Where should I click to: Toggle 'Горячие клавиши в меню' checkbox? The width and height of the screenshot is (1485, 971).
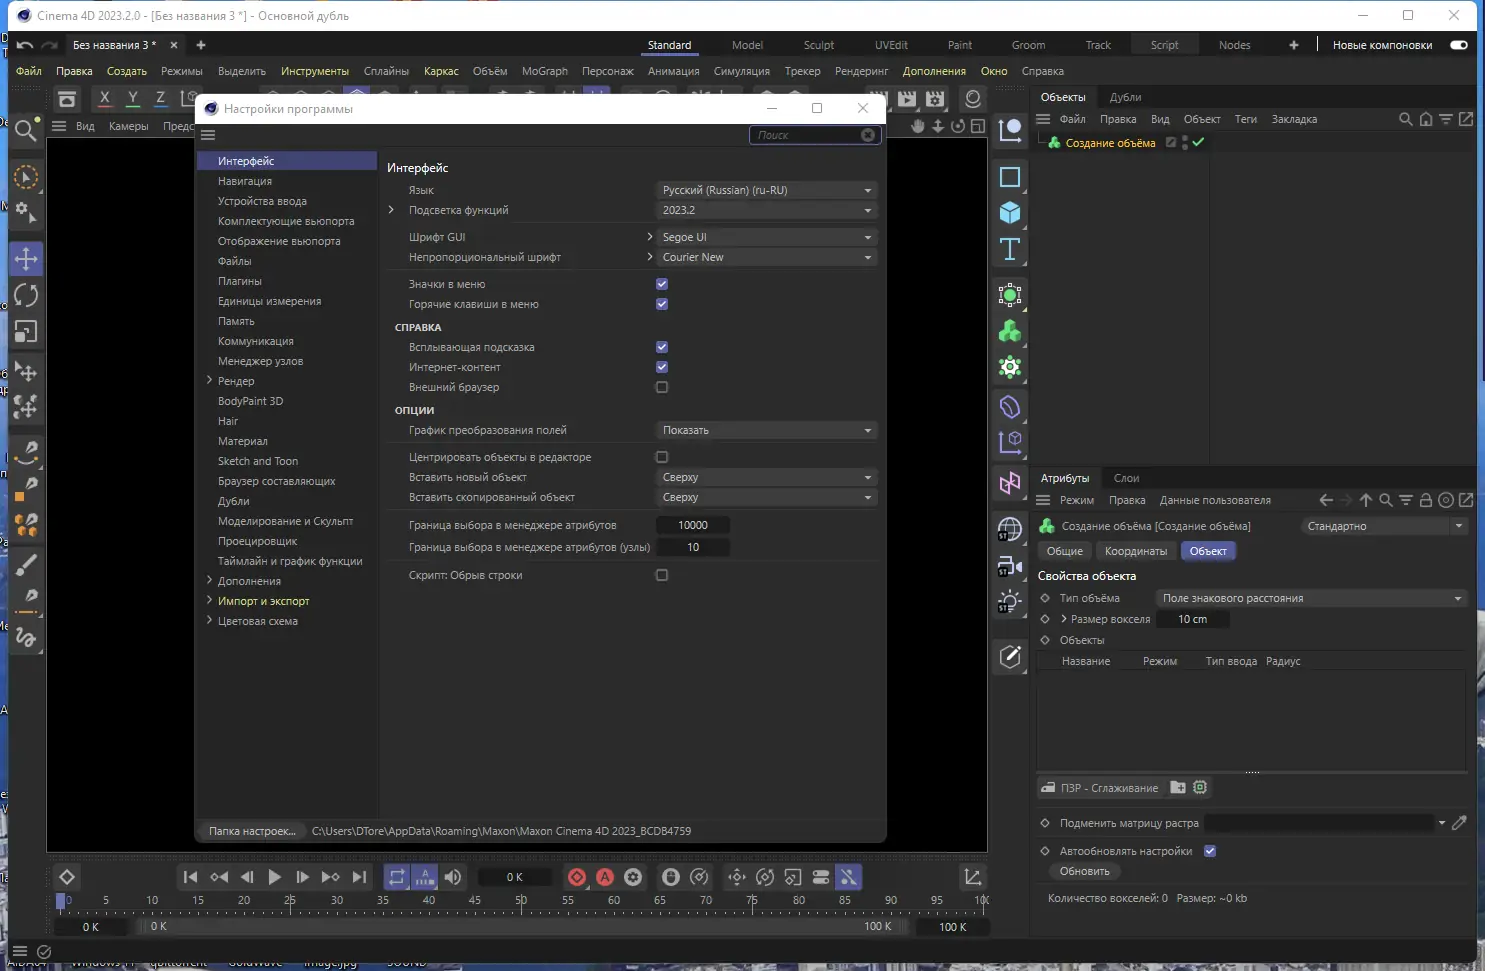[x=662, y=304]
